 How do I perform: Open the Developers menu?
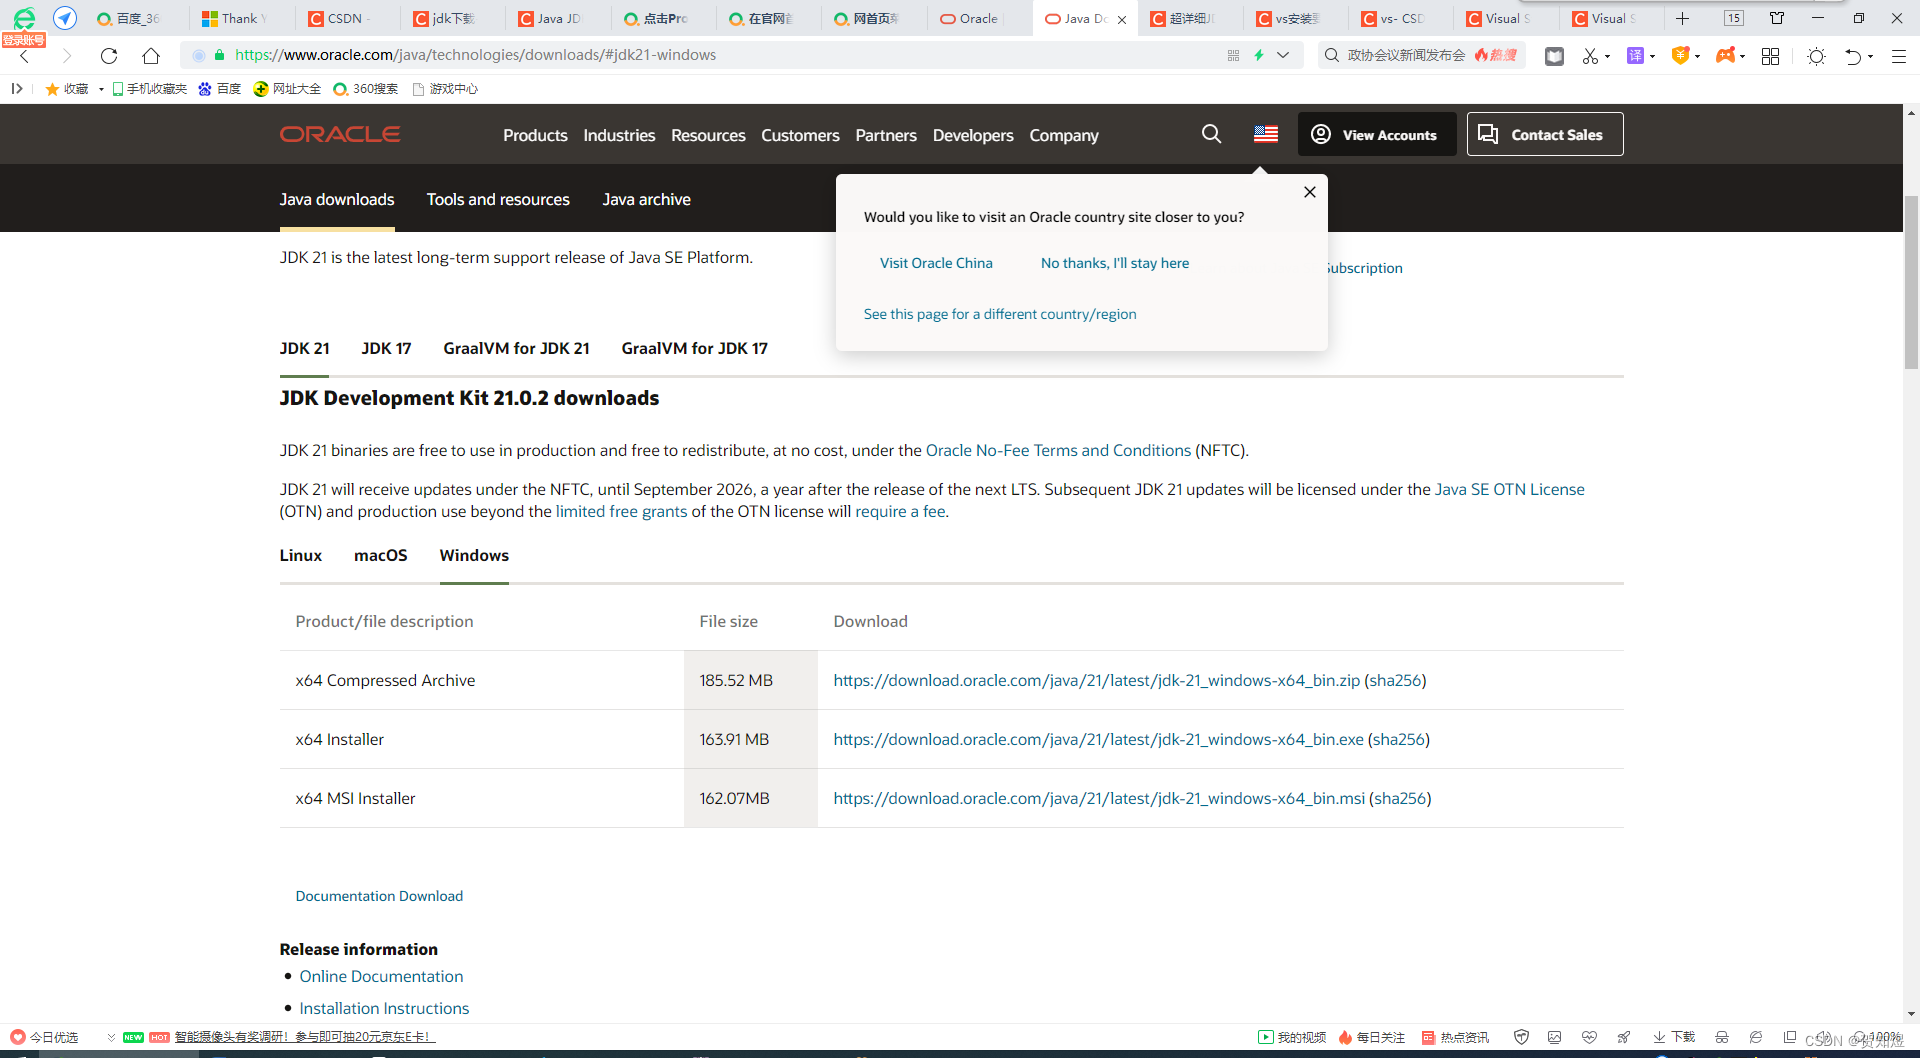[x=973, y=135]
